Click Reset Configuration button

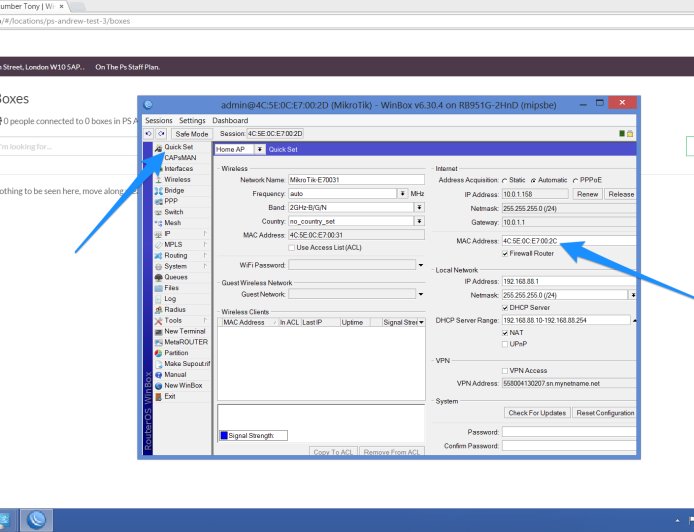[x=605, y=413]
